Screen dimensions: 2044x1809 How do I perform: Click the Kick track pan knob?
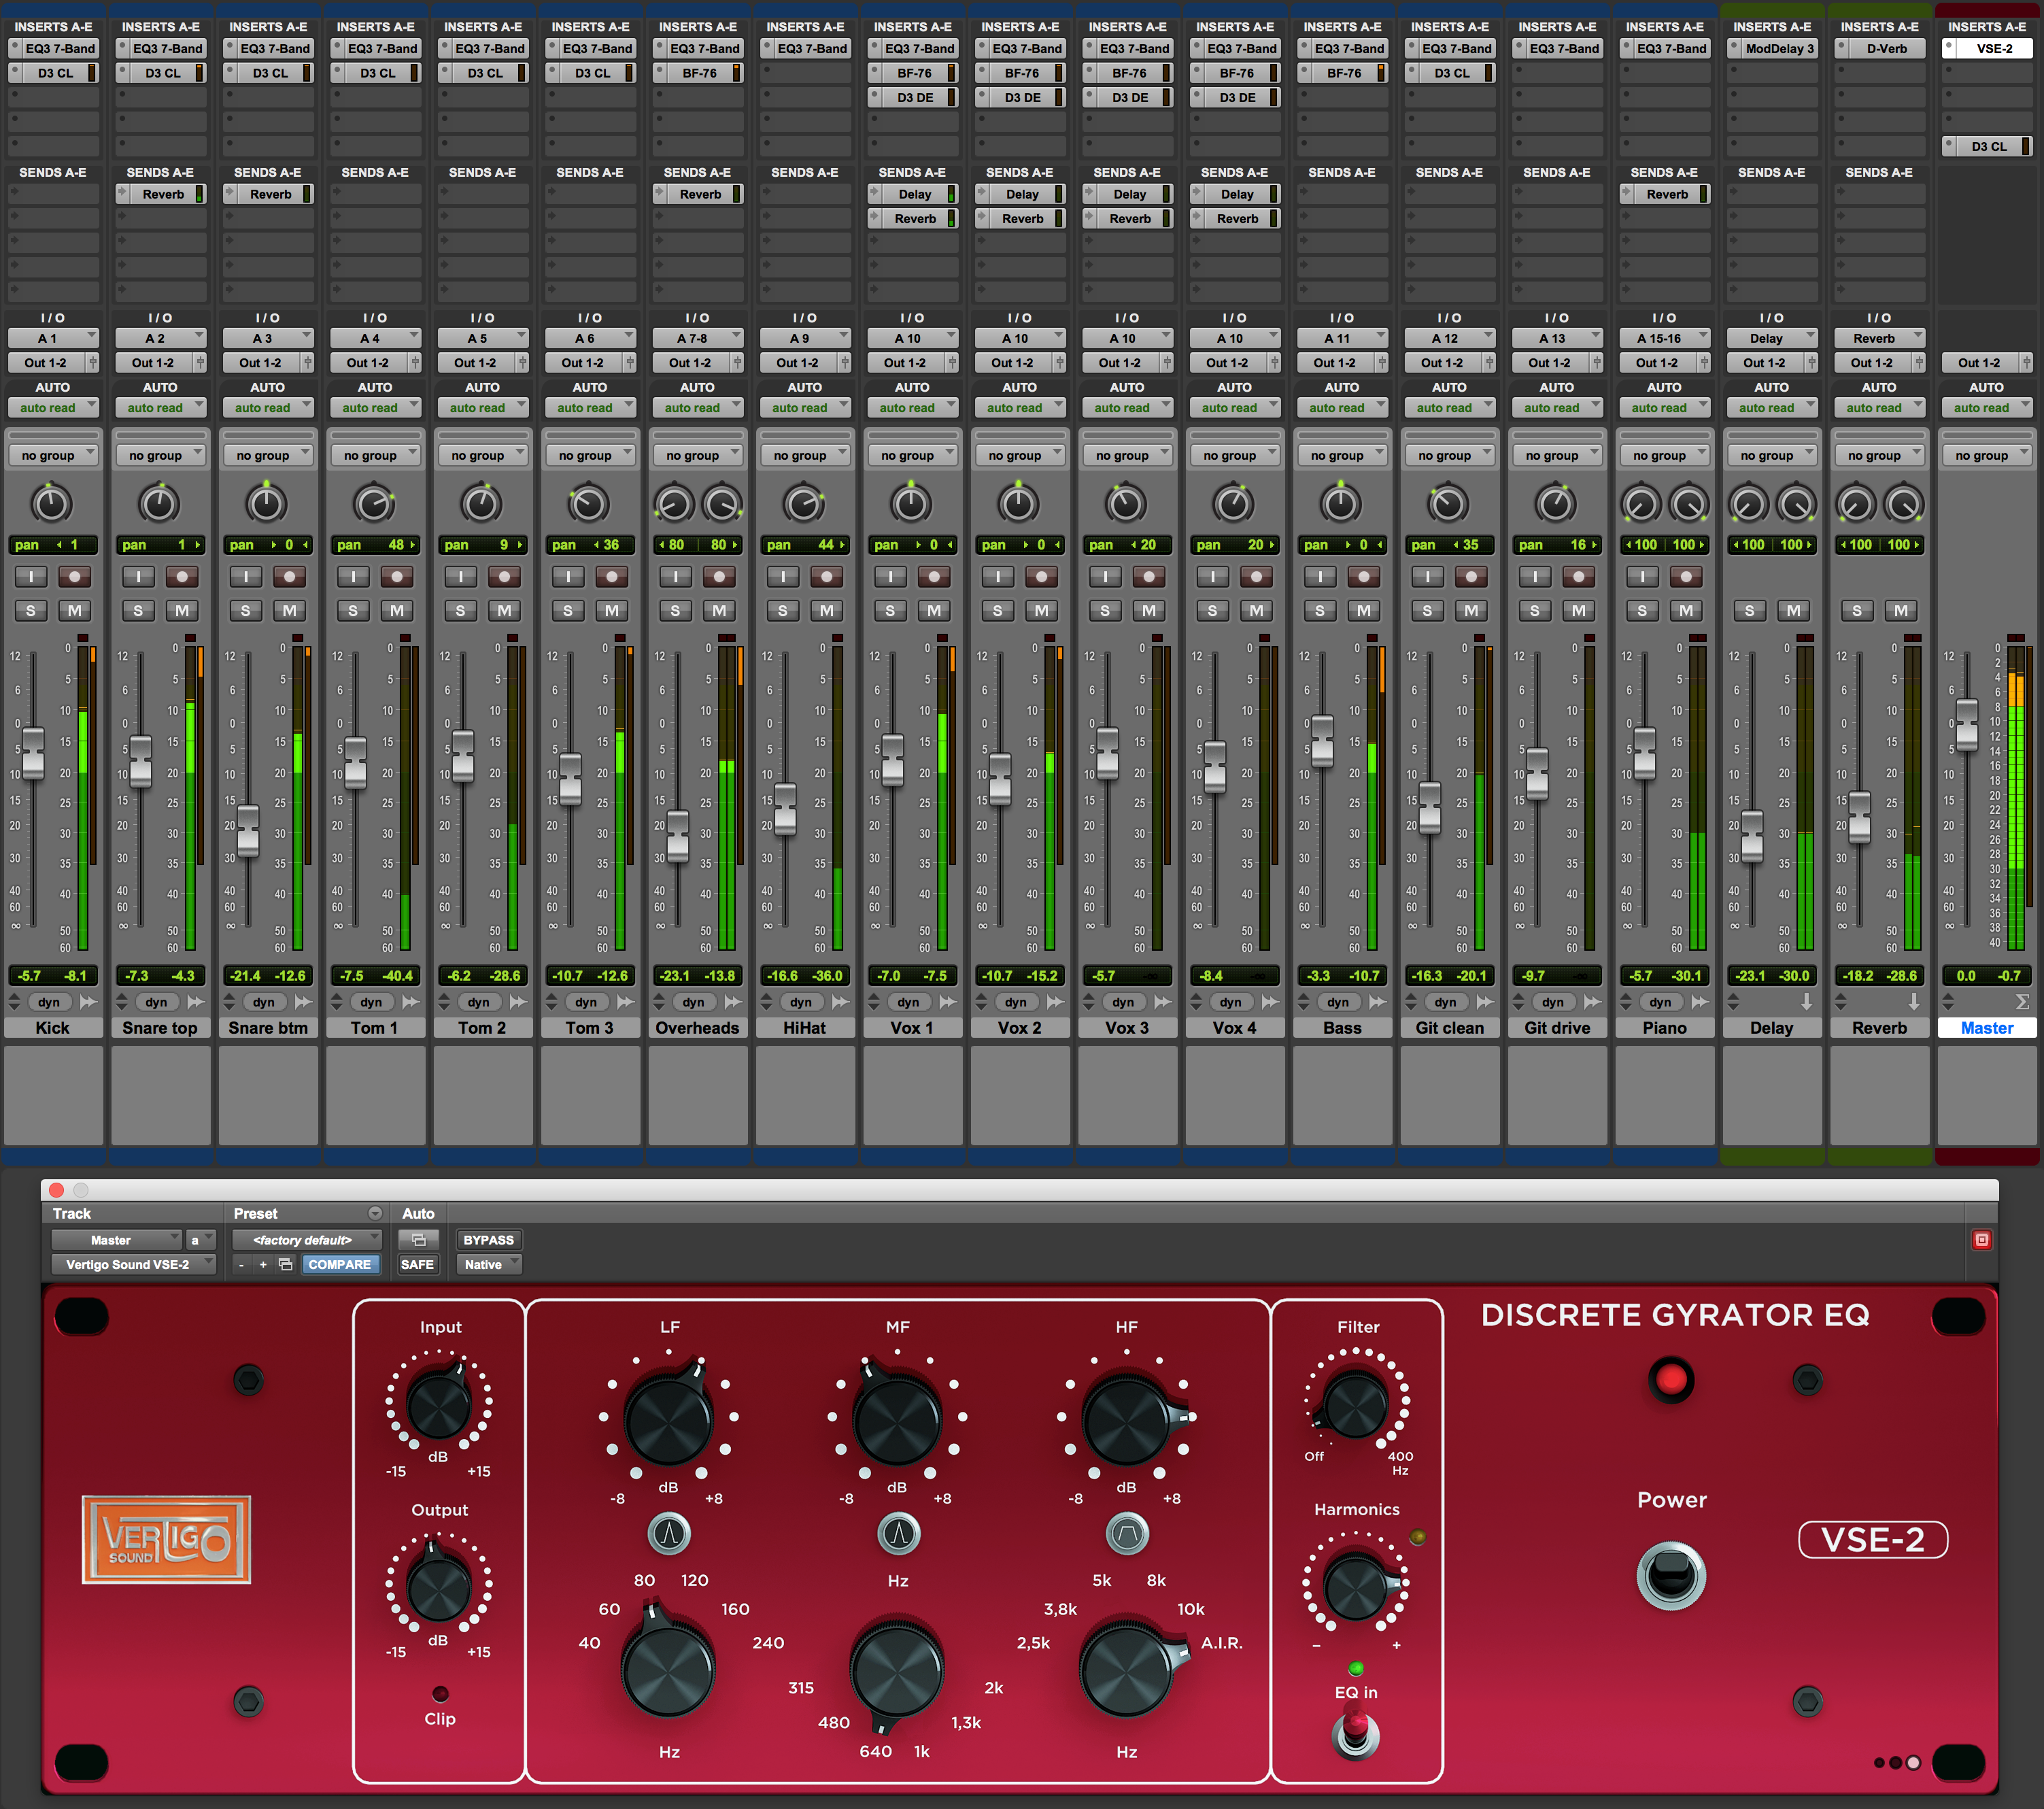click(52, 503)
